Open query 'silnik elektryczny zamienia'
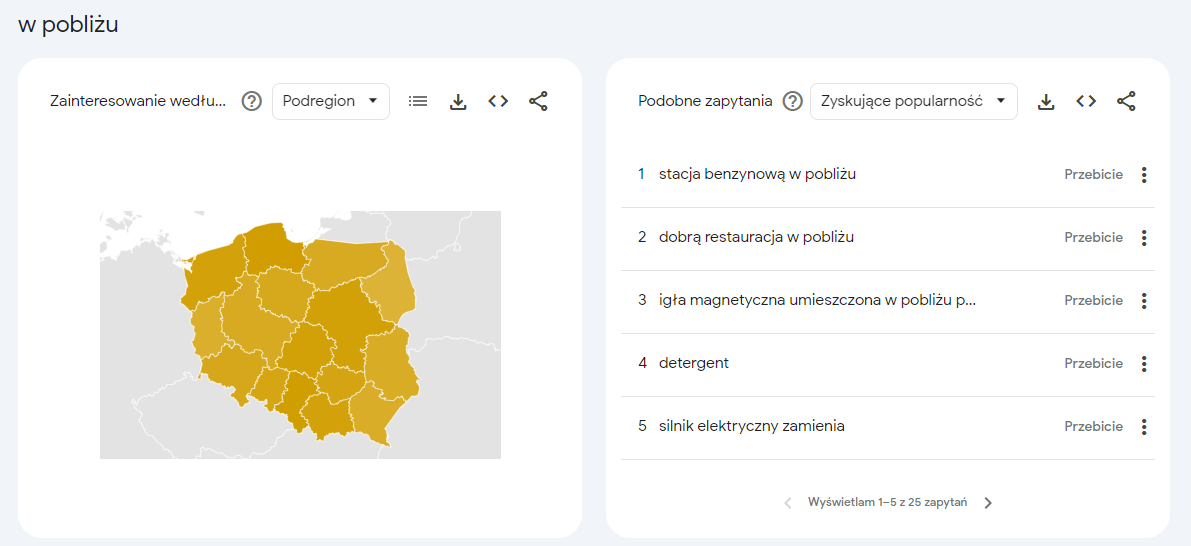Screen dimensions: 1191x546 (752, 427)
